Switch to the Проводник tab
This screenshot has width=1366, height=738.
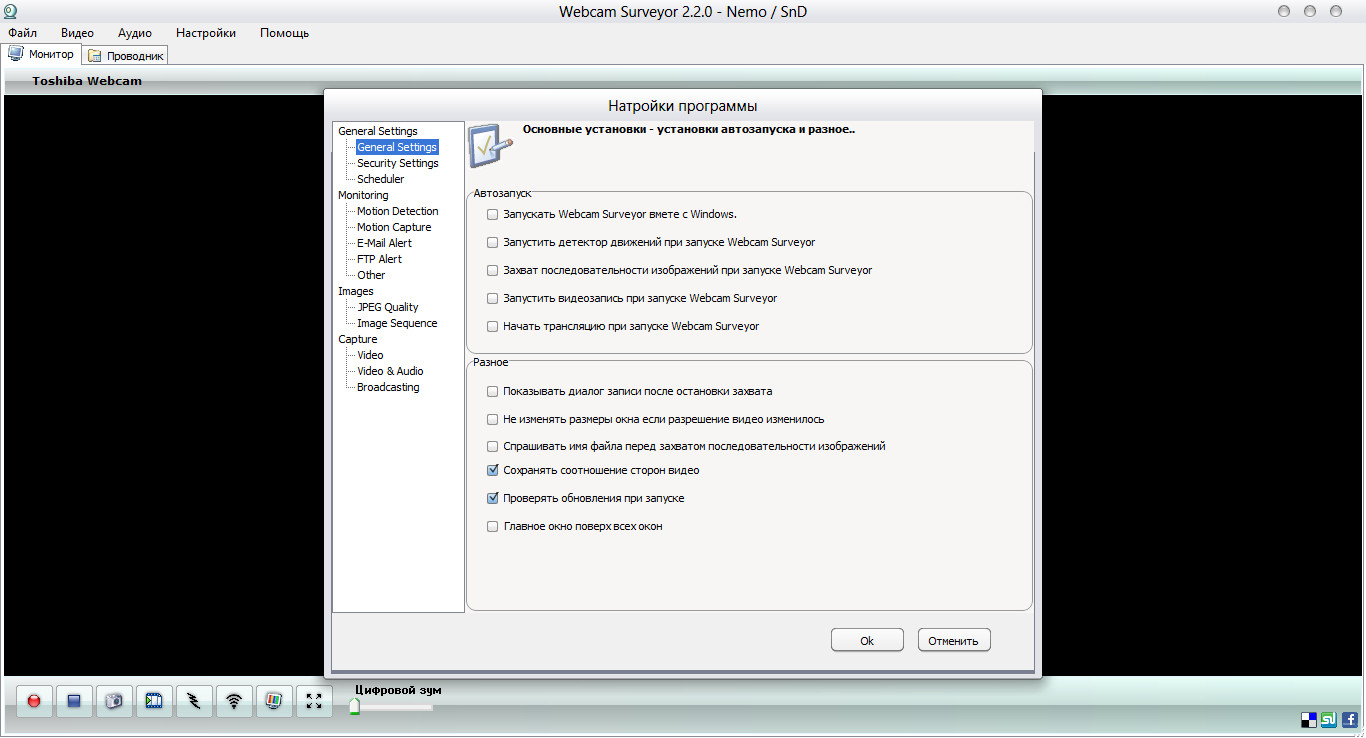[126, 56]
